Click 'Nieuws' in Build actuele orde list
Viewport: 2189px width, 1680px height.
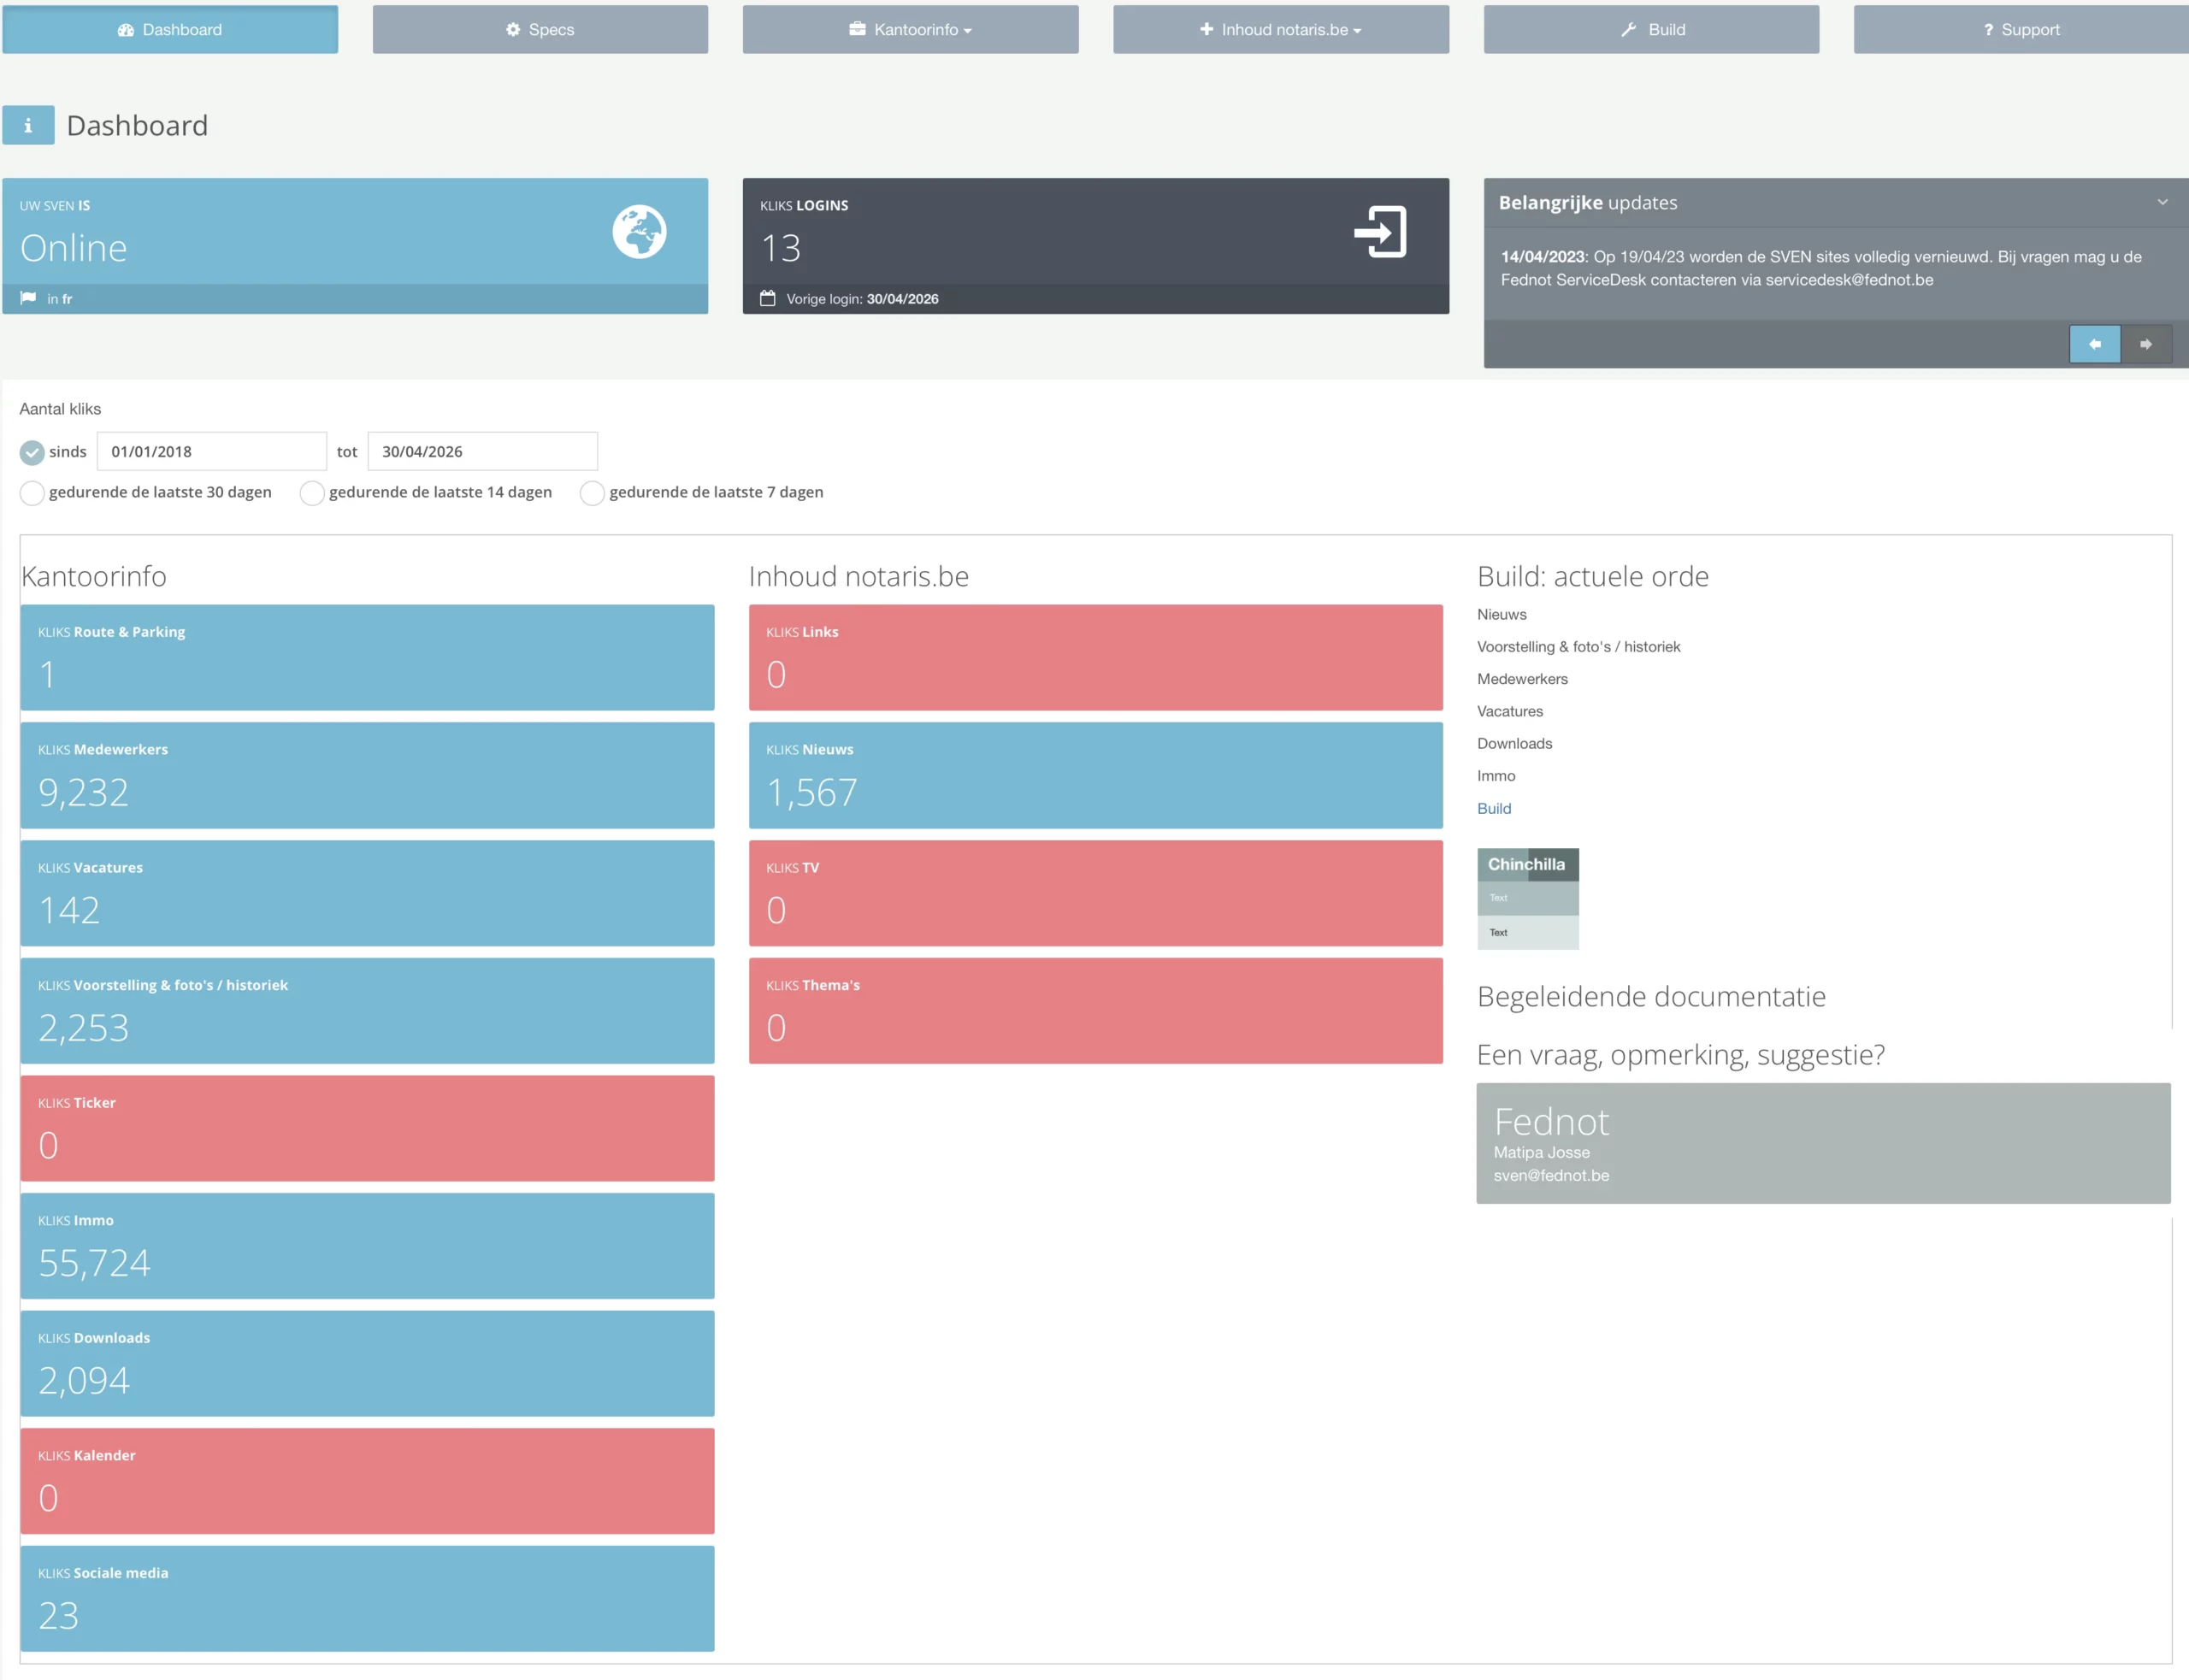[x=1502, y=614]
